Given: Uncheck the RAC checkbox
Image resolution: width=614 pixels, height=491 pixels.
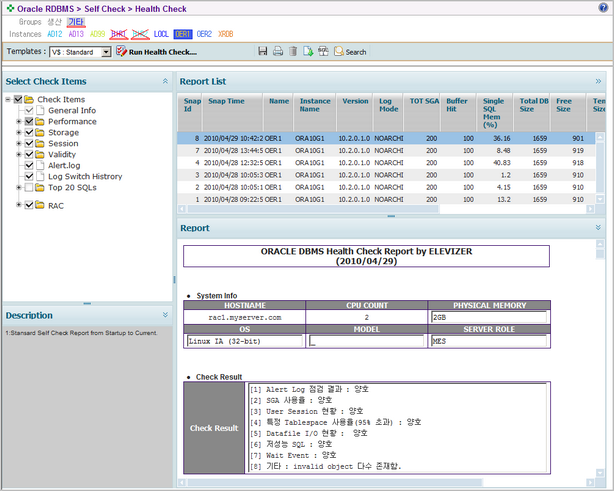Looking at the screenshot, I should tap(29, 205).
